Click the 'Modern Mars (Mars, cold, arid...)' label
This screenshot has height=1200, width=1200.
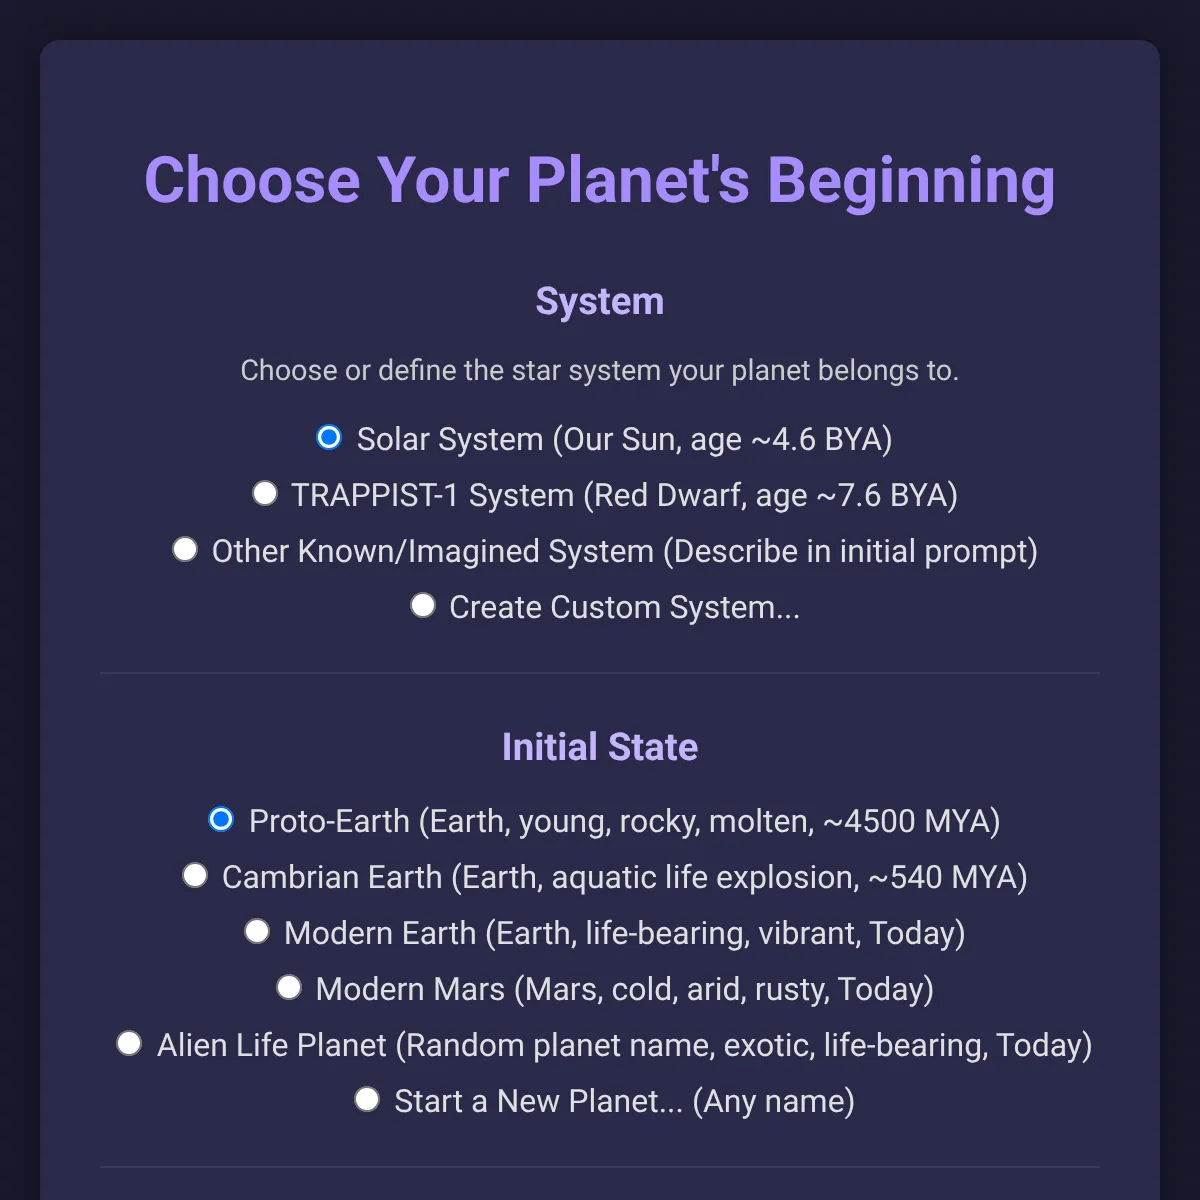coord(624,990)
